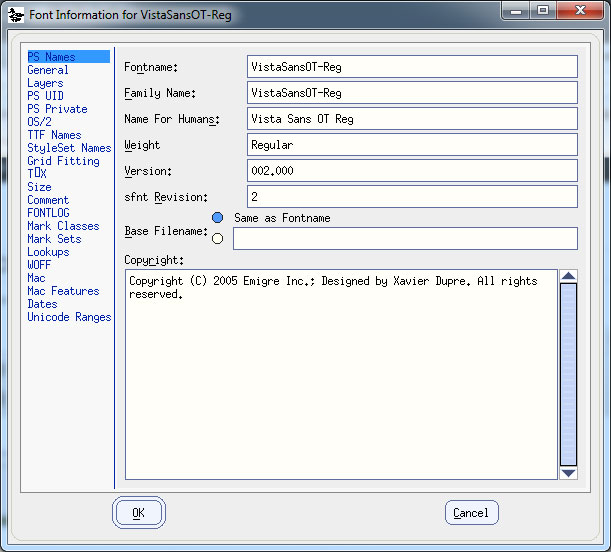Select the PS Names section
The height and width of the screenshot is (552, 611).
[x=68, y=57]
